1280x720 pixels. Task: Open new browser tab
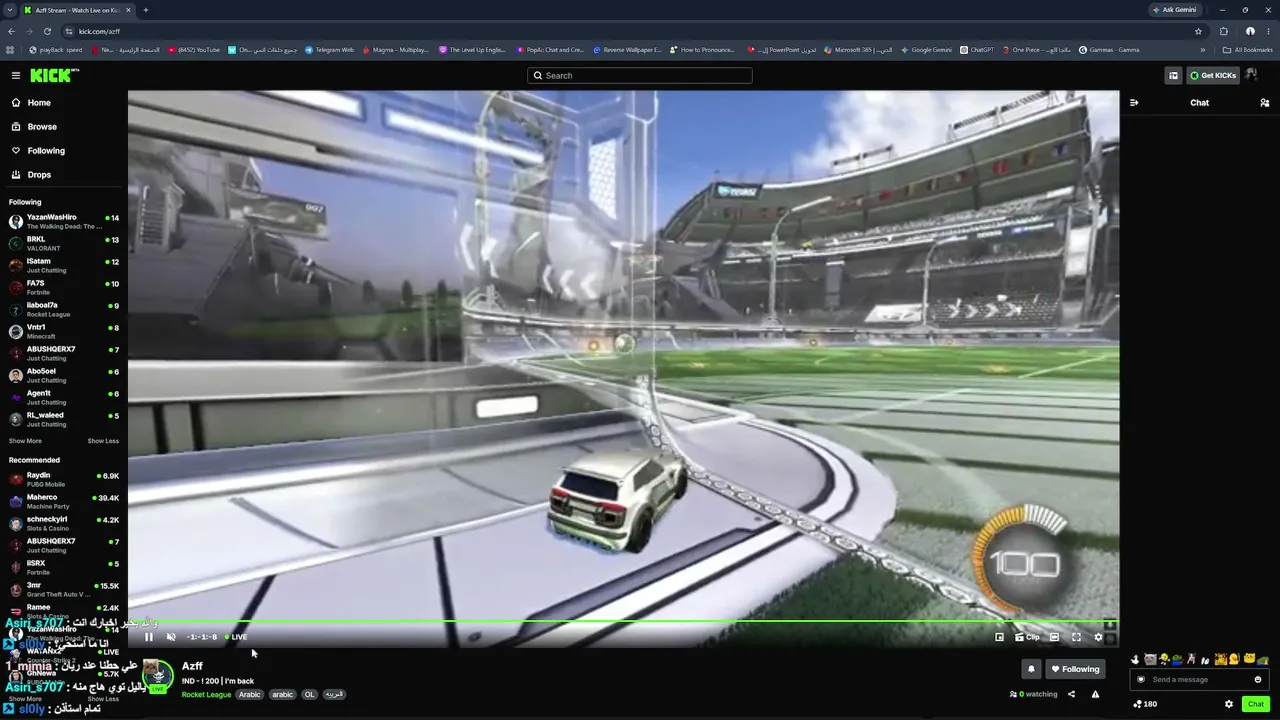(146, 10)
